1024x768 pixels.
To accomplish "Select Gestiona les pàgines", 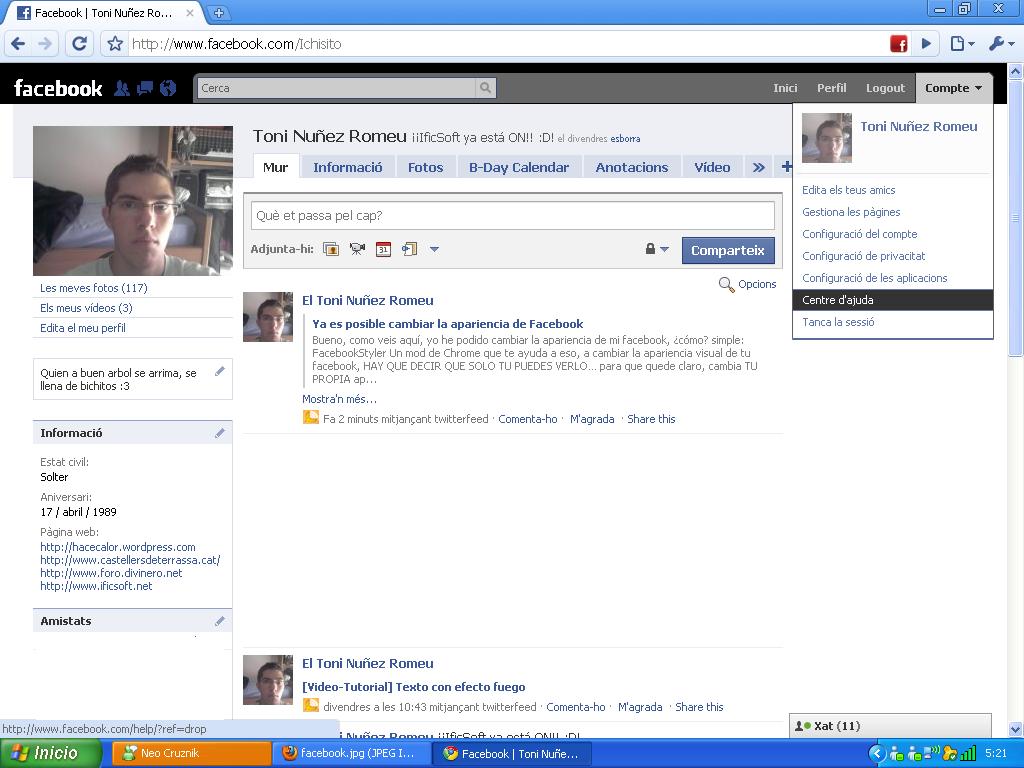I will (851, 212).
